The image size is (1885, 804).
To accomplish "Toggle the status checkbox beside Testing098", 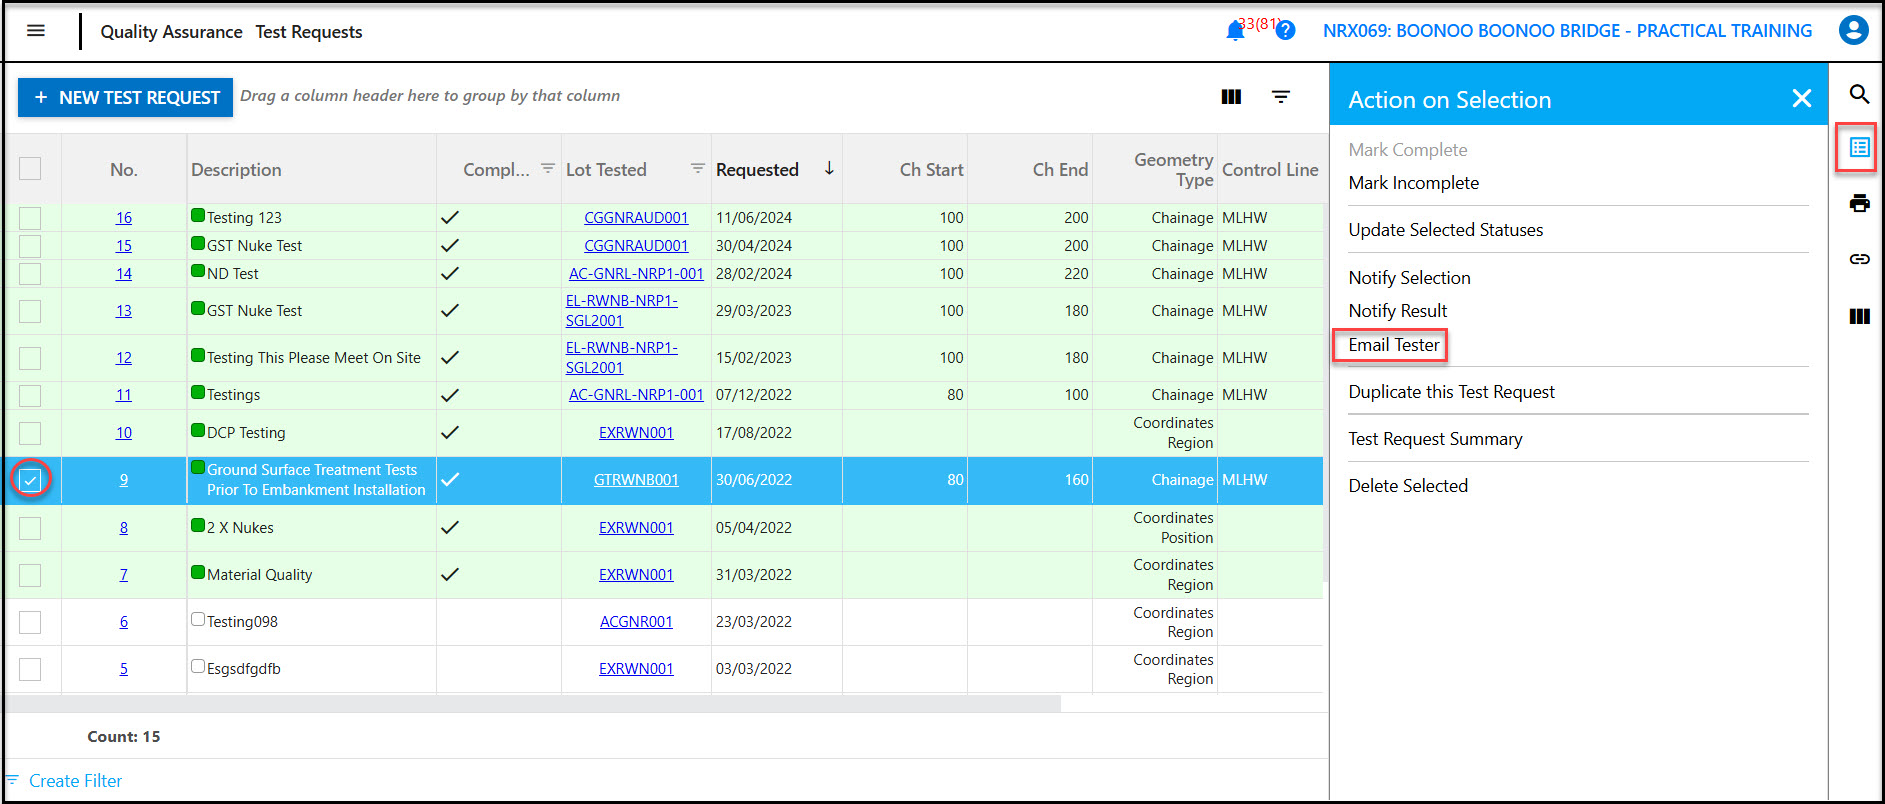I will (x=198, y=620).
